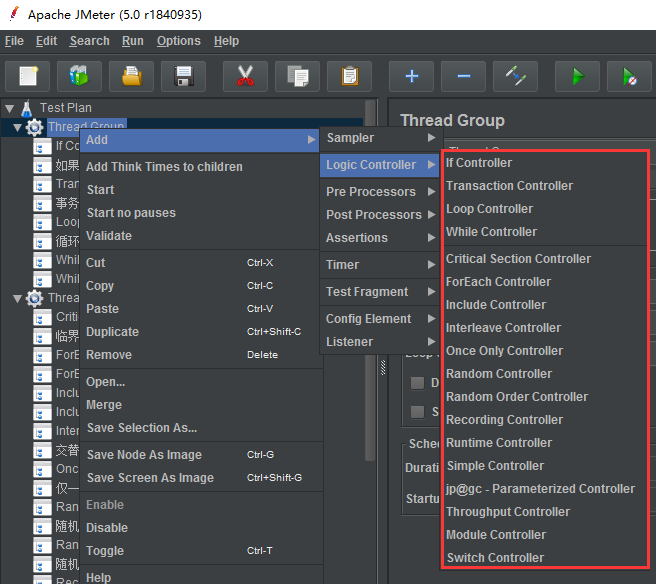Screen dimensions: 656x584
Task: Choose Validate from context menu
Action: point(200,236)
